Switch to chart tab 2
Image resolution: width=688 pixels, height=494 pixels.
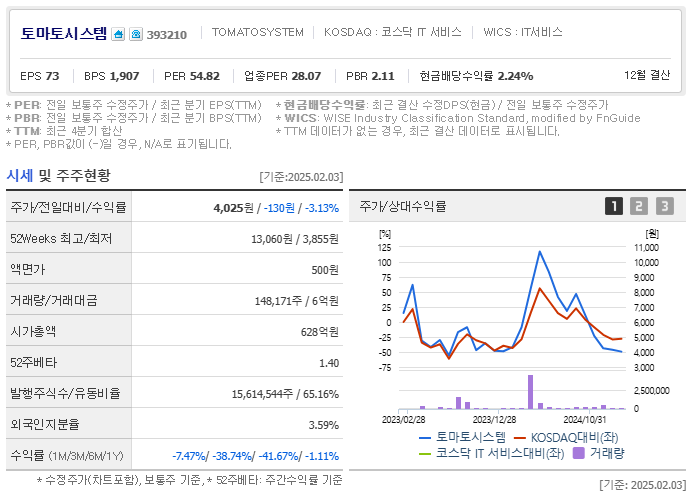[x=639, y=206]
